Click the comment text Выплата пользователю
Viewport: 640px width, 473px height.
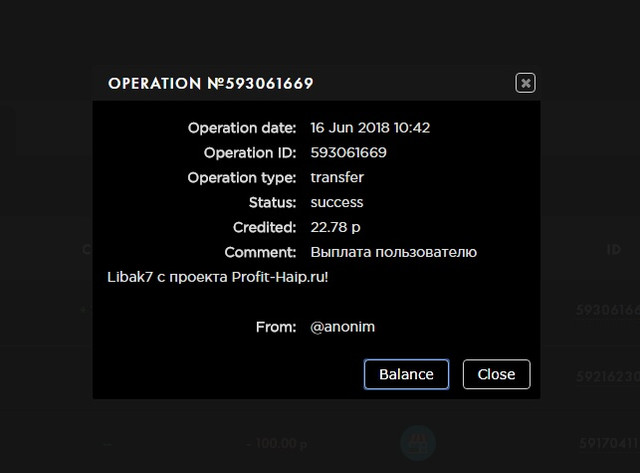[393, 252]
